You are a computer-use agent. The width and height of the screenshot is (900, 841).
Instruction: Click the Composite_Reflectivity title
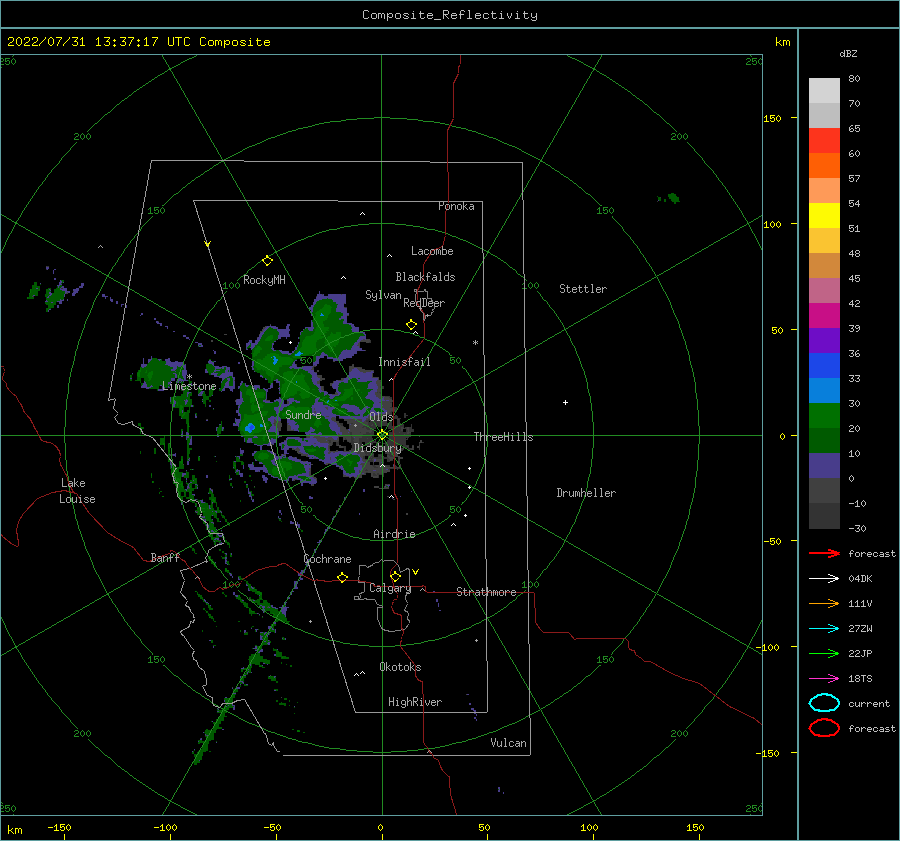[x=450, y=15]
